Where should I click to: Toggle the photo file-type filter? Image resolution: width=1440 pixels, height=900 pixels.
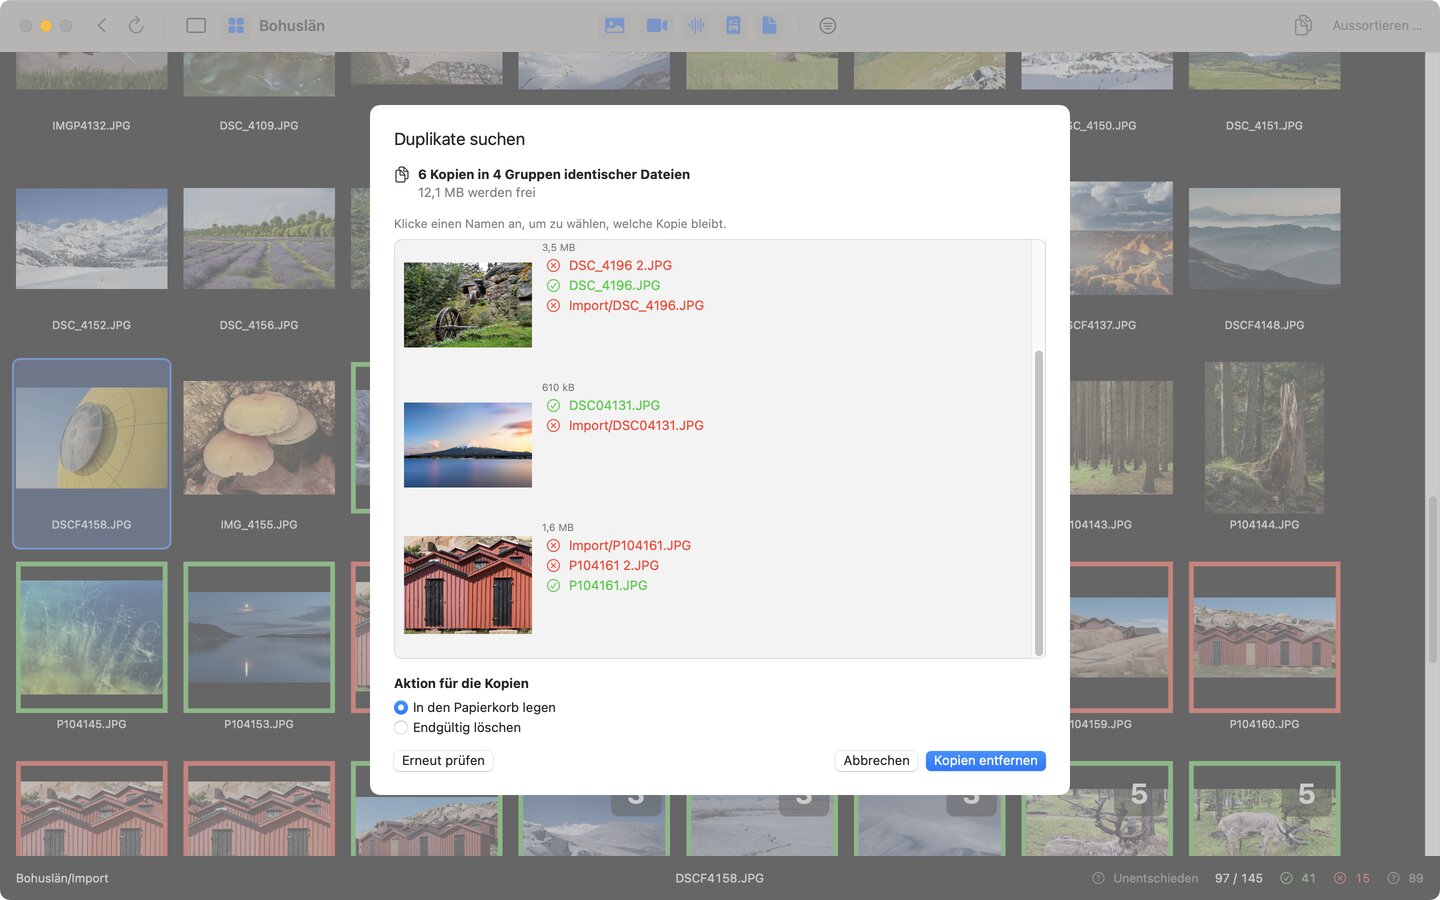coord(615,26)
